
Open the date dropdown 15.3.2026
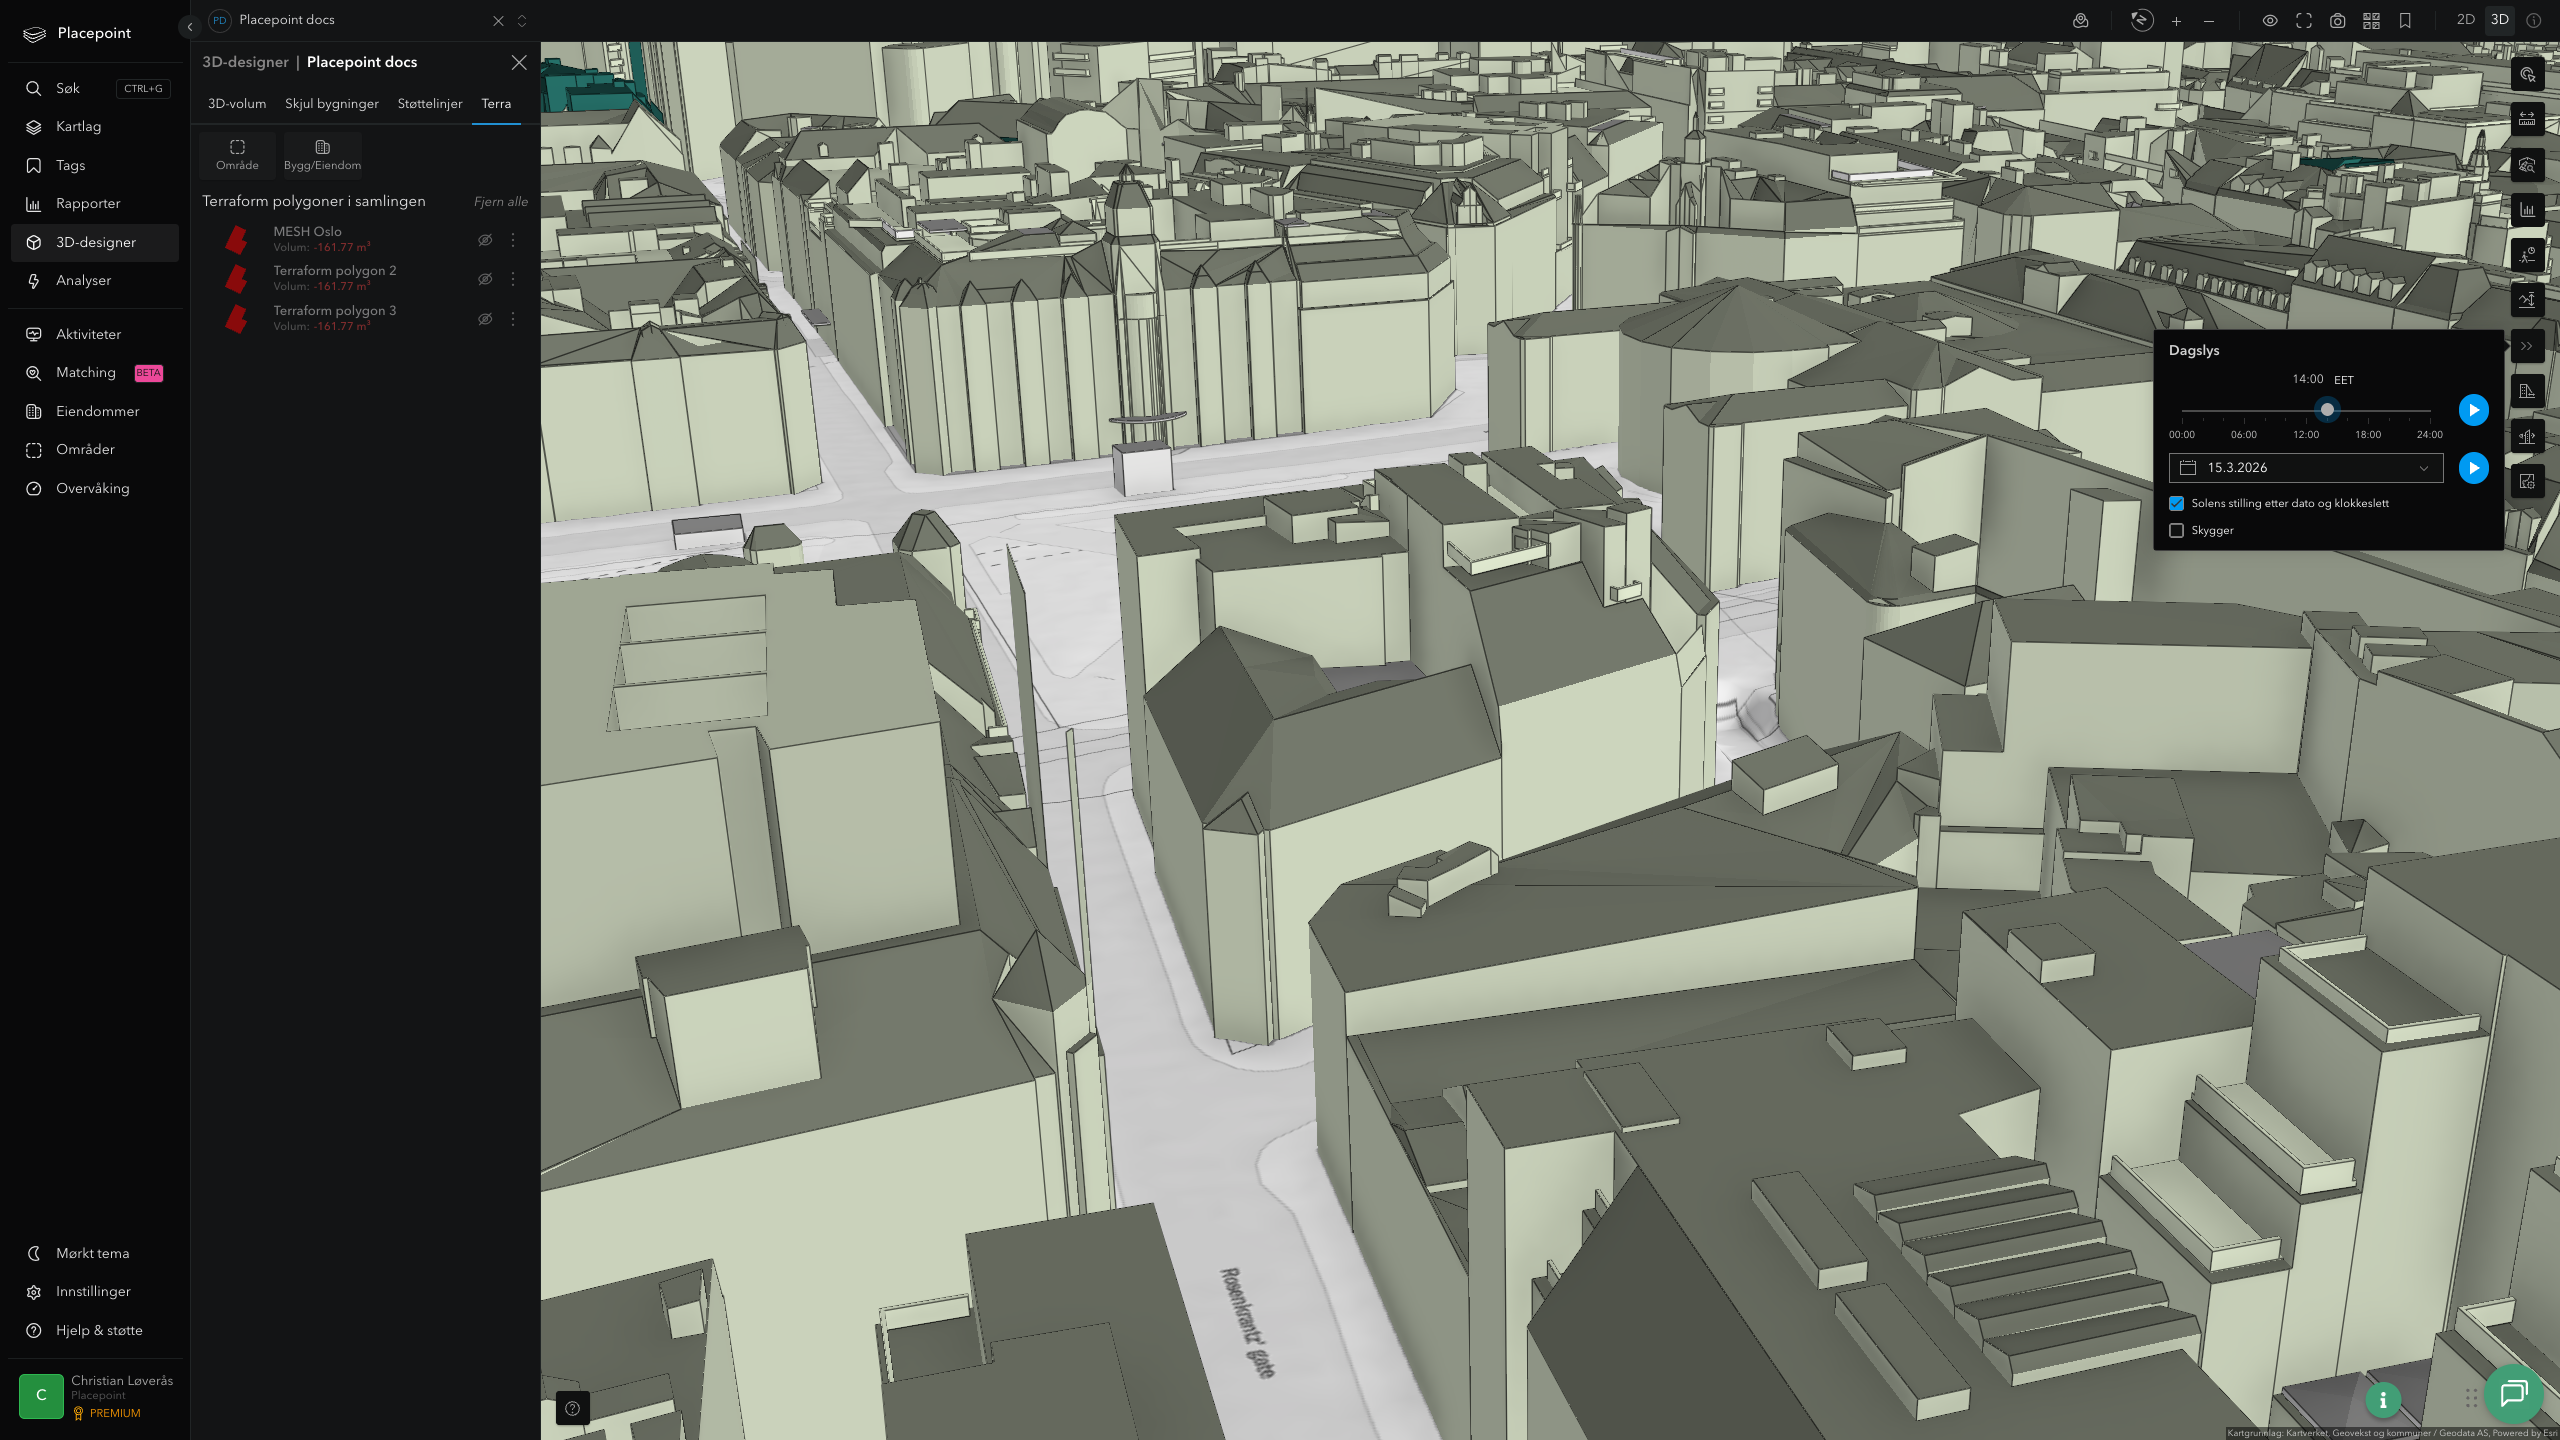2305,468
